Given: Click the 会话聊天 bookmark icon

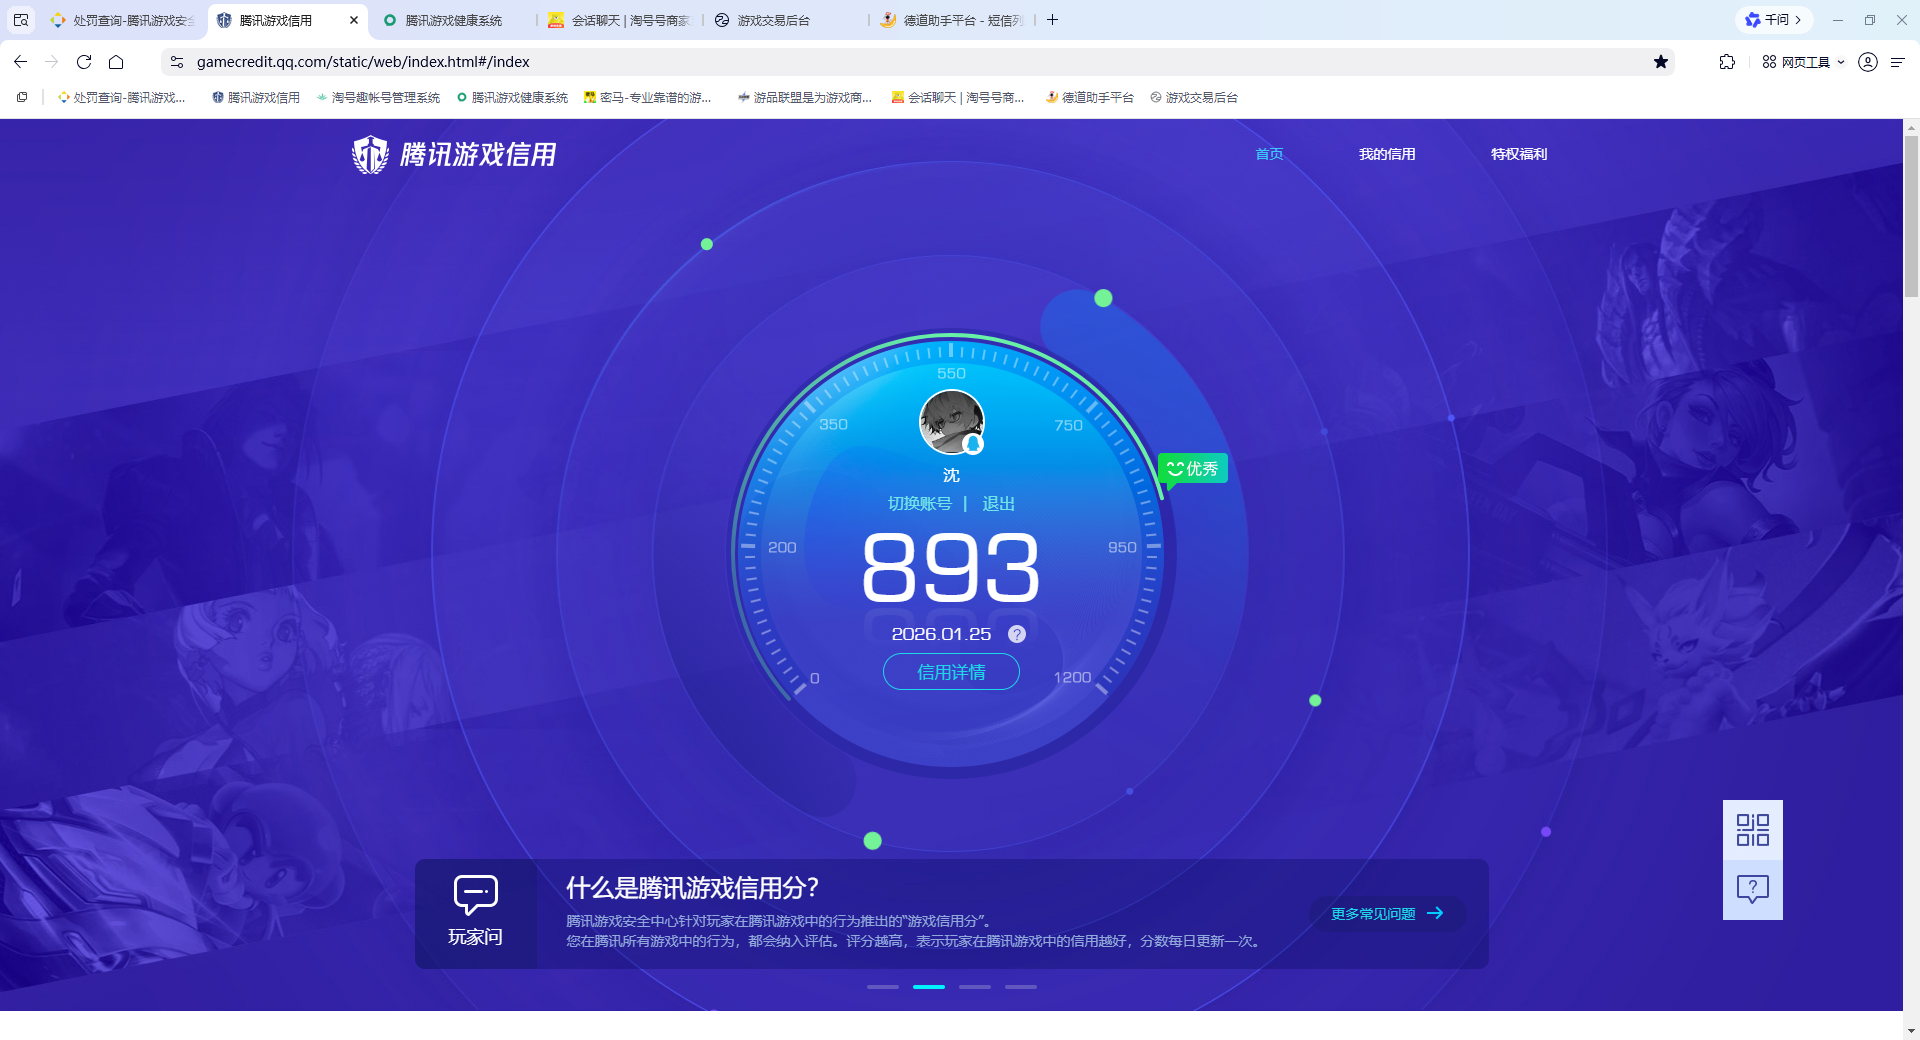Looking at the screenshot, I should coord(897,97).
